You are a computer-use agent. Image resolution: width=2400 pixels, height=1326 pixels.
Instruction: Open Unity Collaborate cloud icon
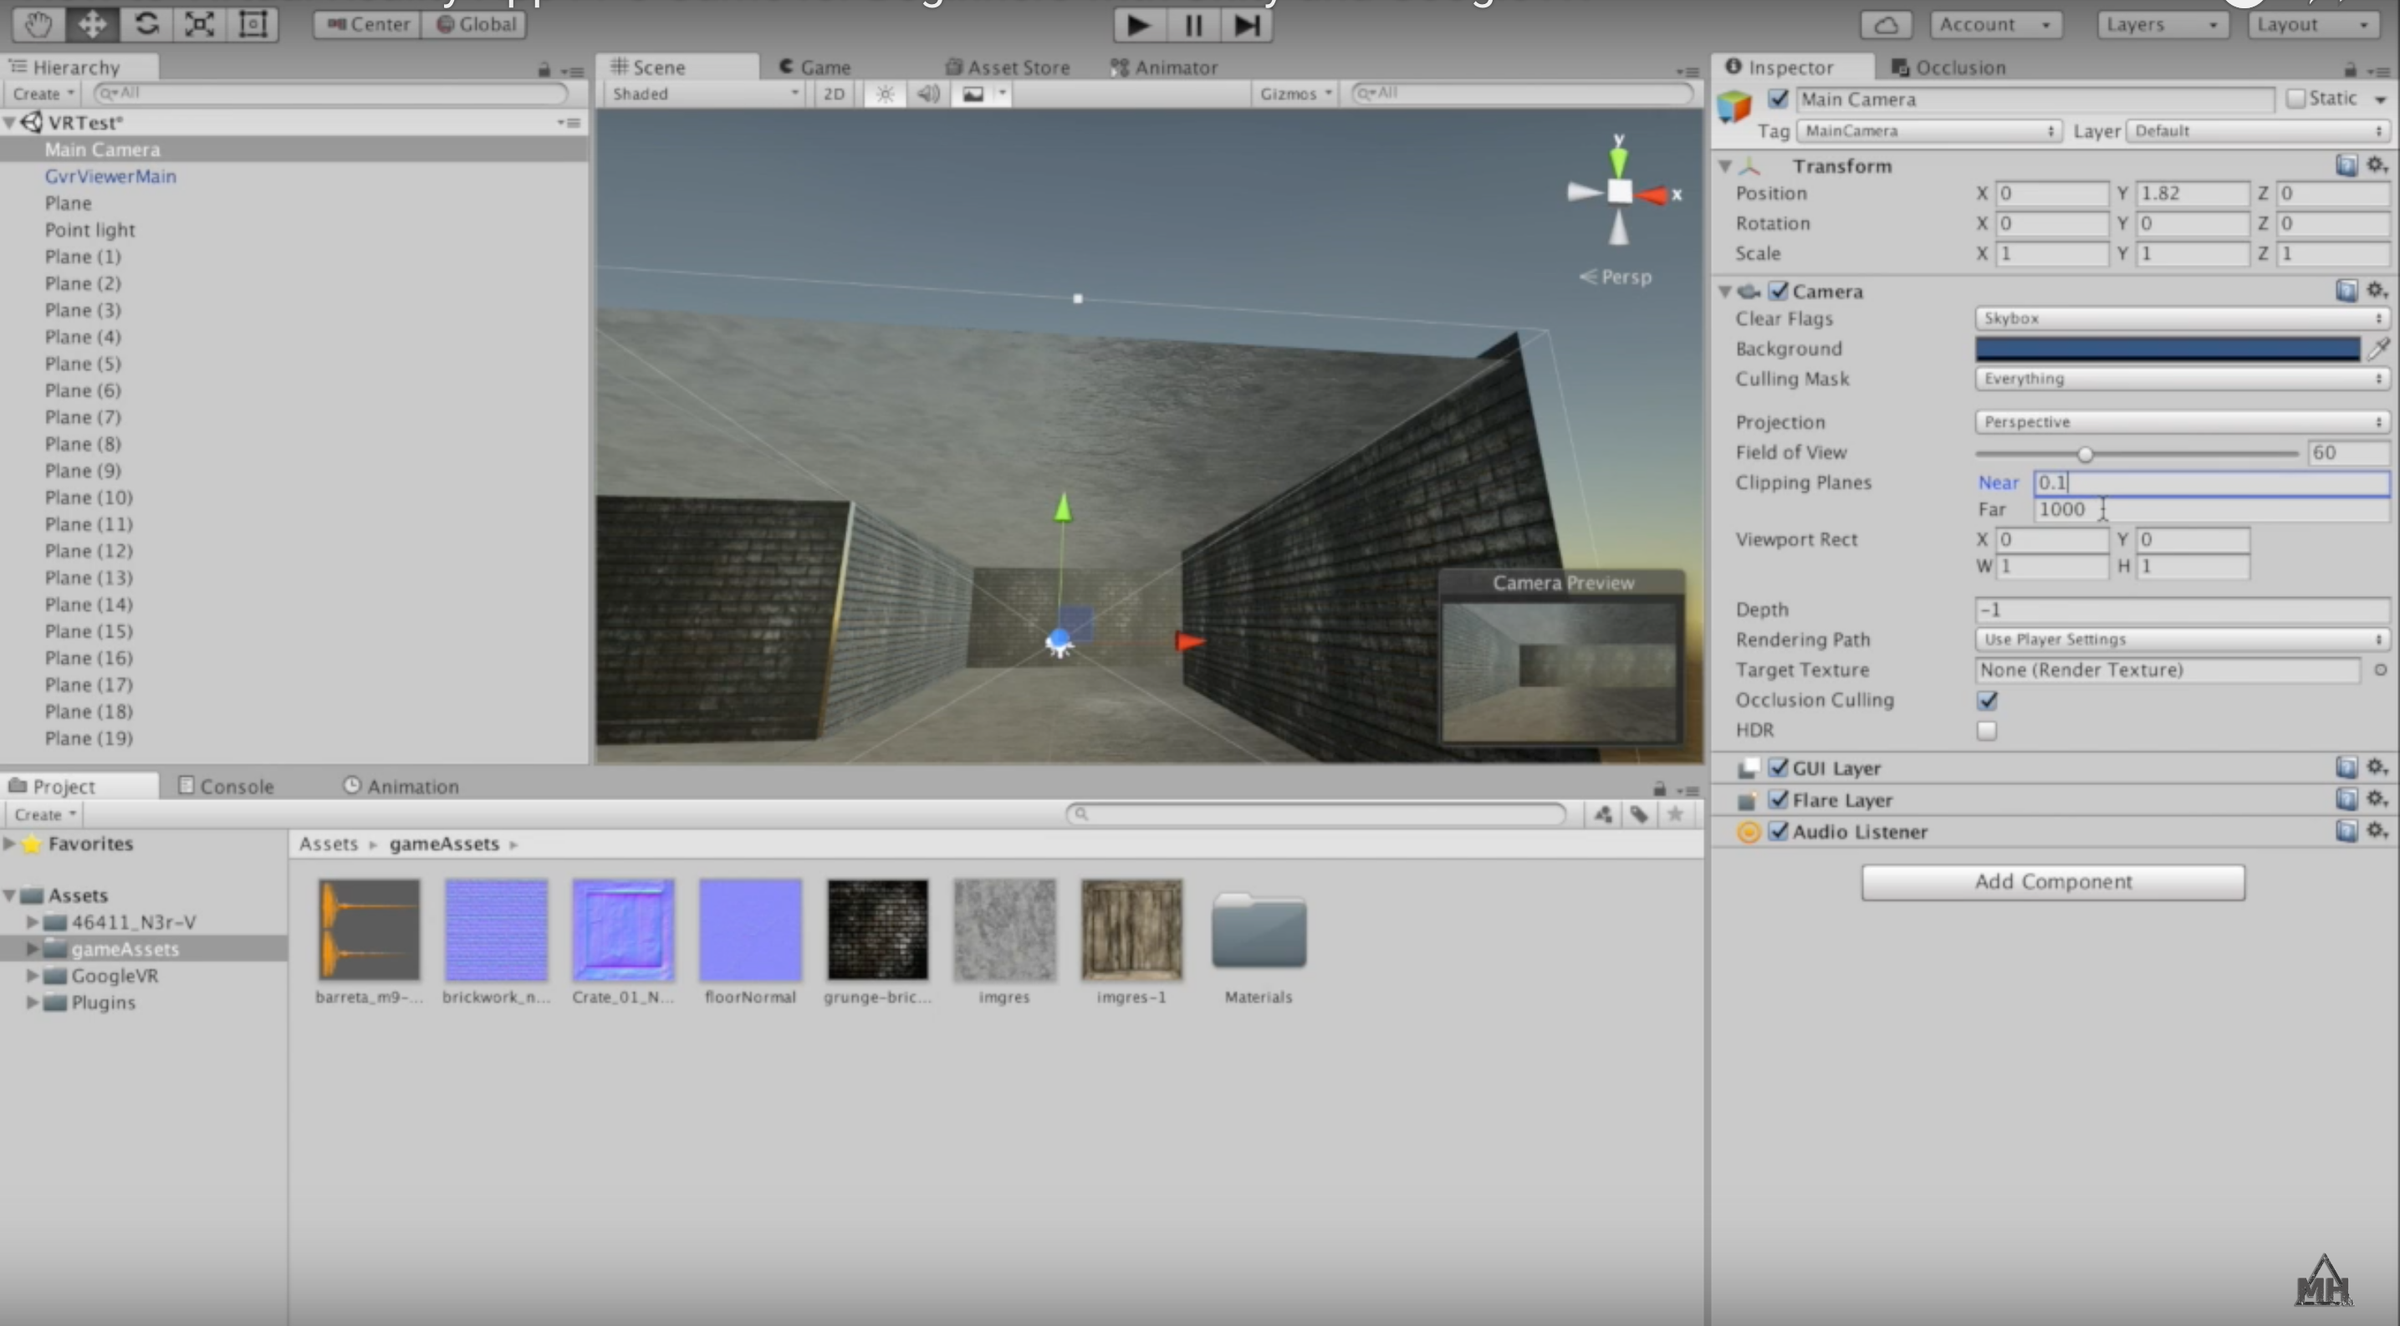(x=1884, y=24)
